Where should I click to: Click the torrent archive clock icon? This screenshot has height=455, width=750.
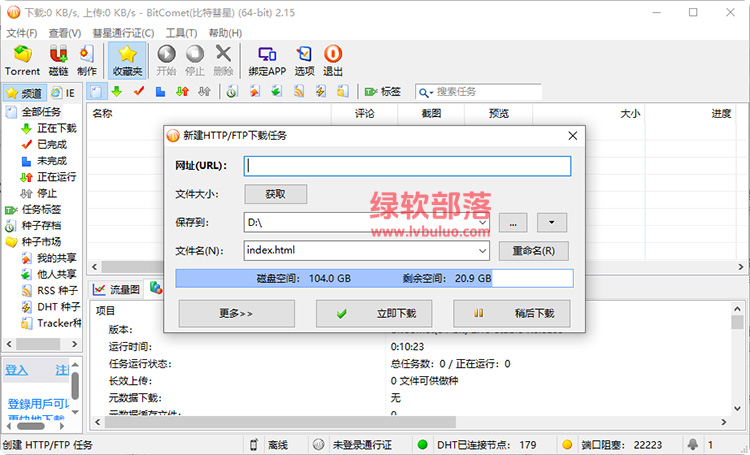tap(232, 91)
